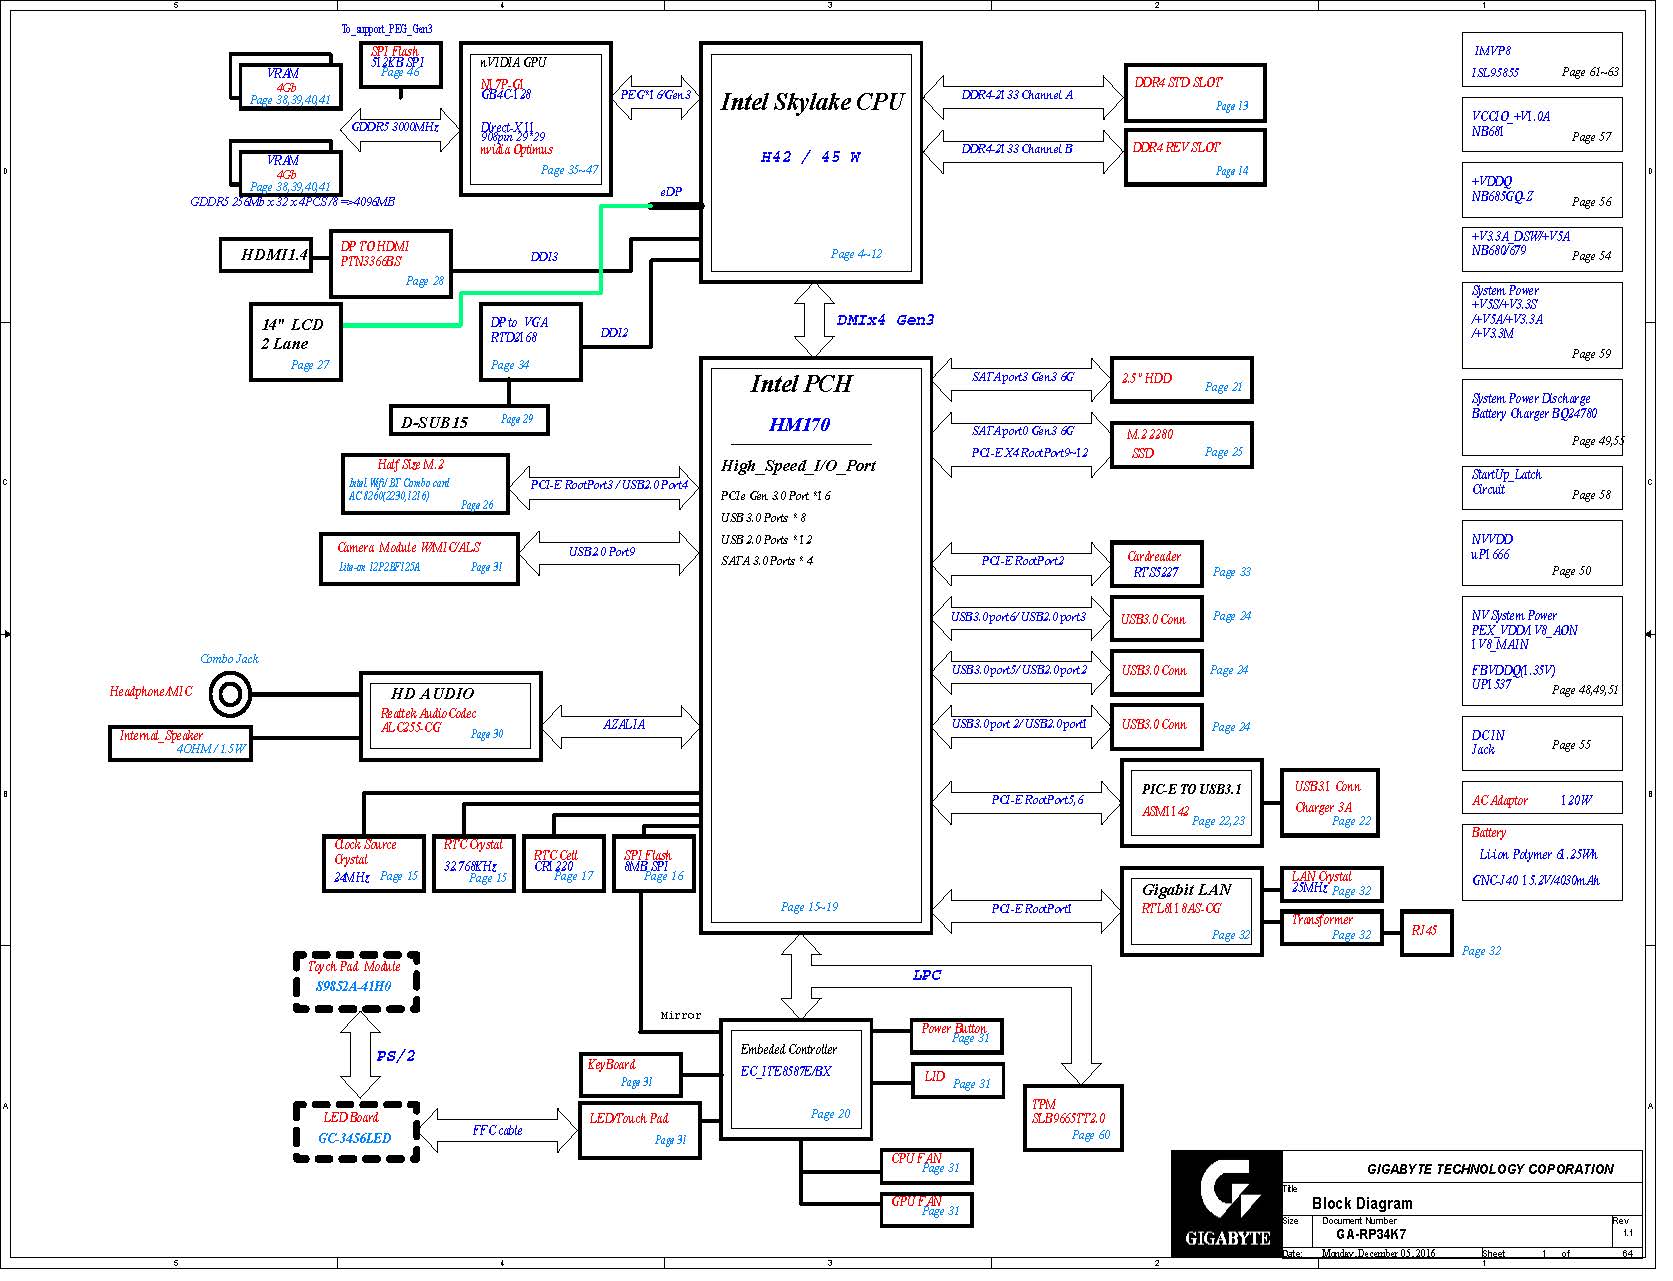Click the Battery Li-ion Polymer box

[x=1541, y=861]
